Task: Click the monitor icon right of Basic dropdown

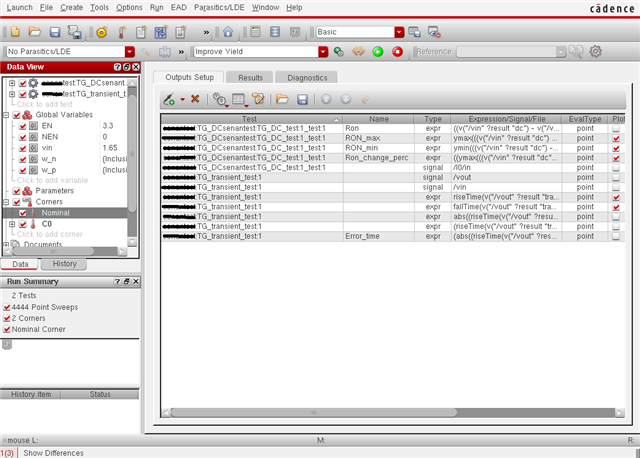Action: point(414,32)
